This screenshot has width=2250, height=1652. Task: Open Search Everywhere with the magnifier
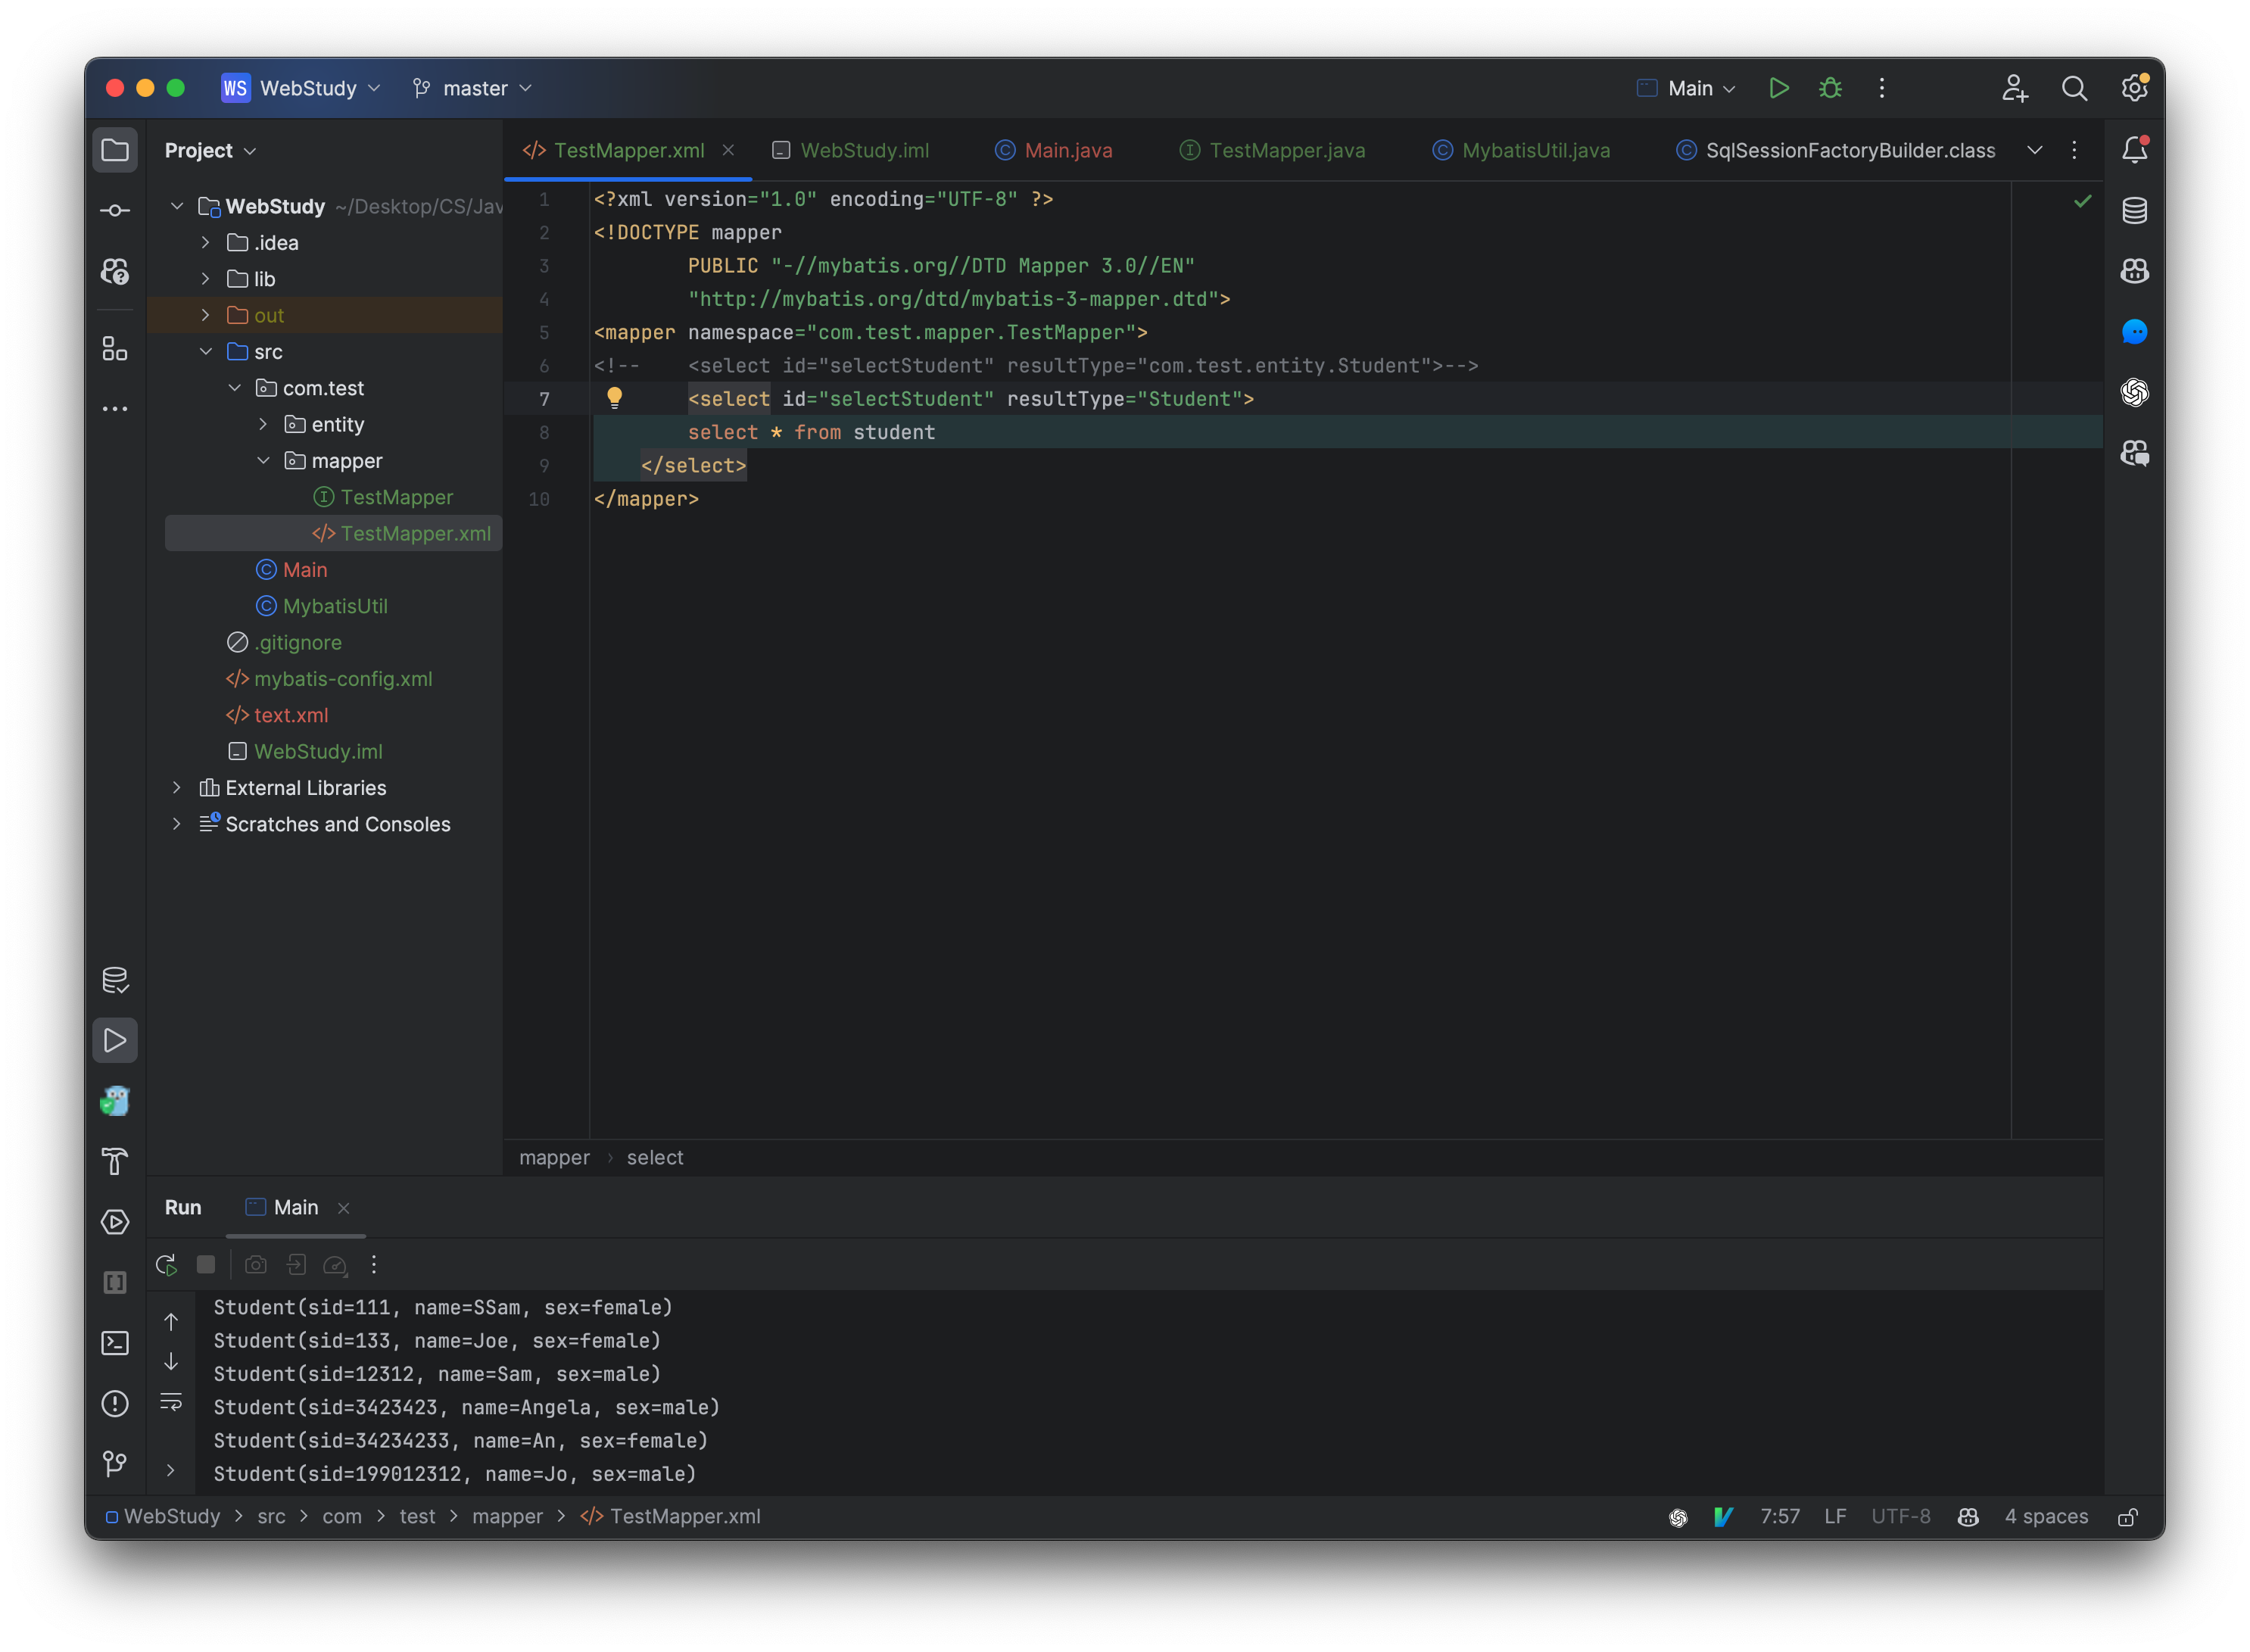(x=2075, y=88)
